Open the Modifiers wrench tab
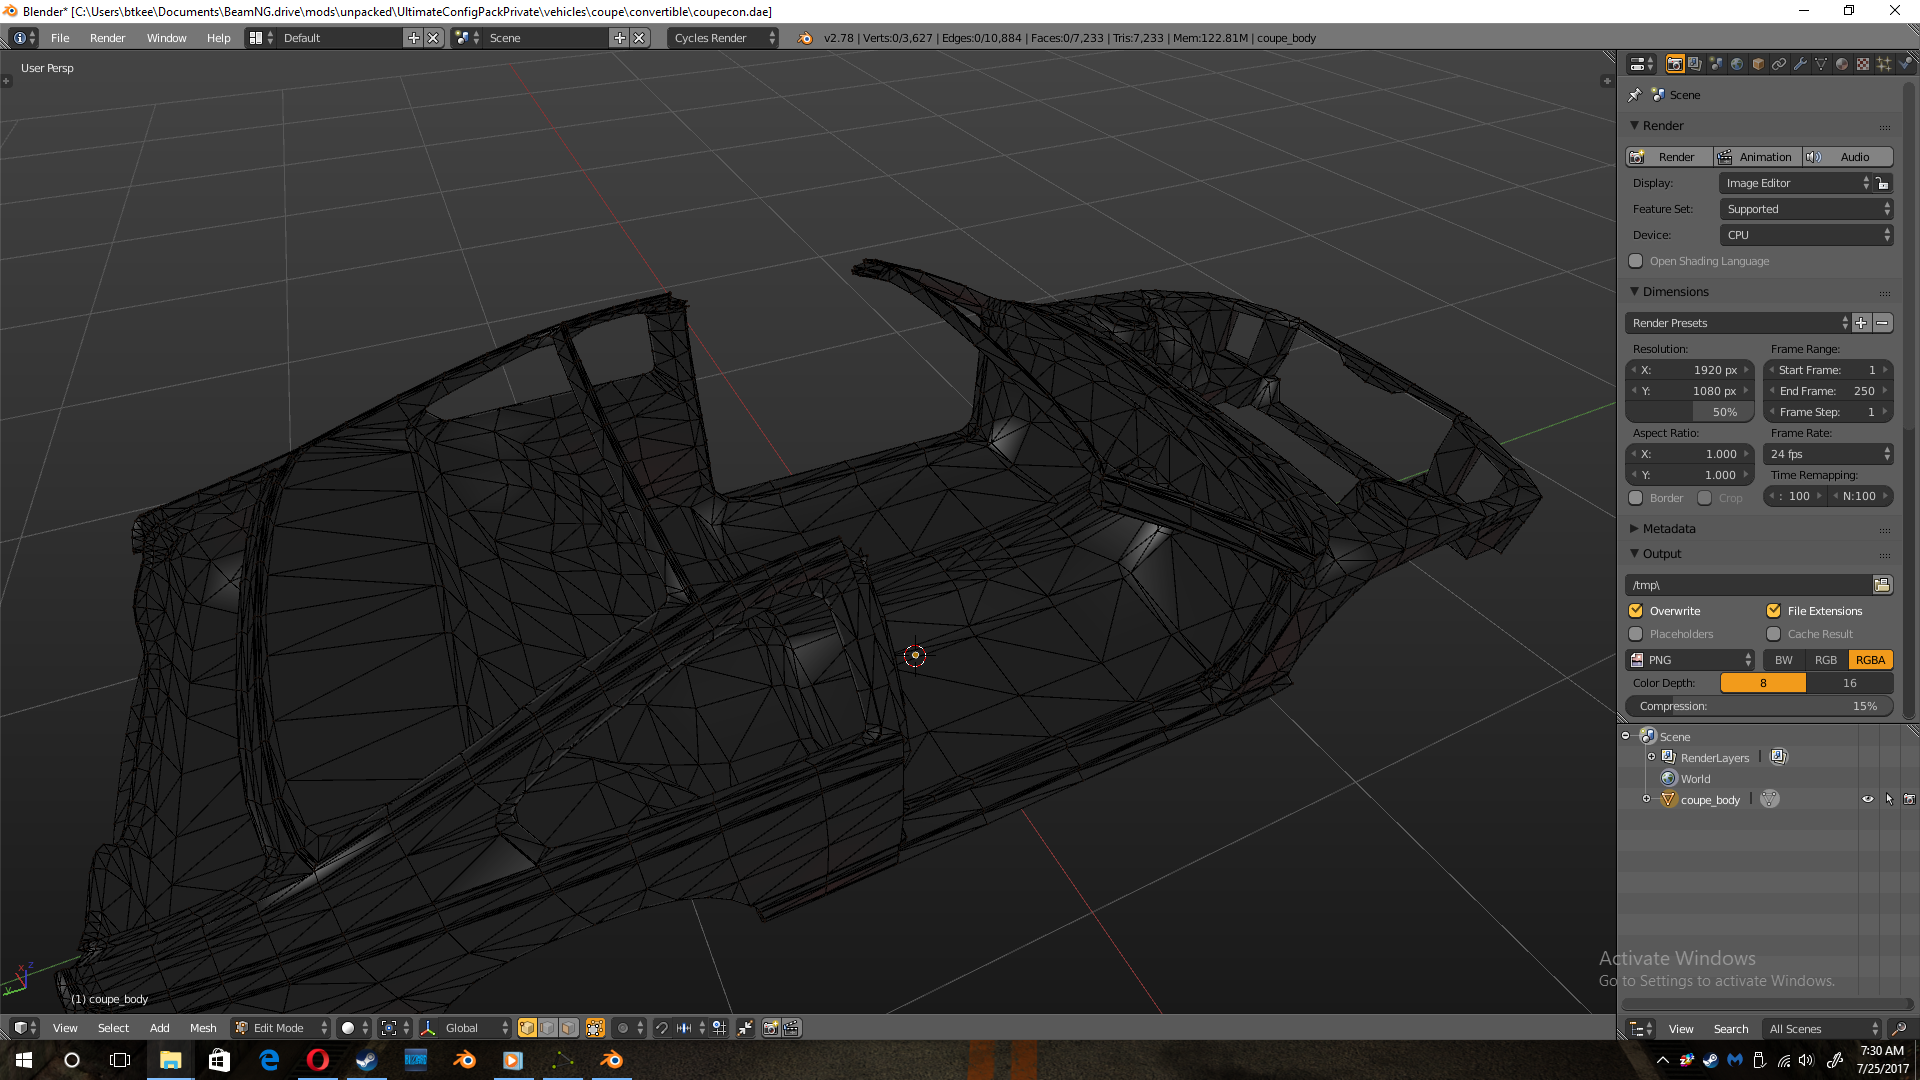 (x=1800, y=64)
